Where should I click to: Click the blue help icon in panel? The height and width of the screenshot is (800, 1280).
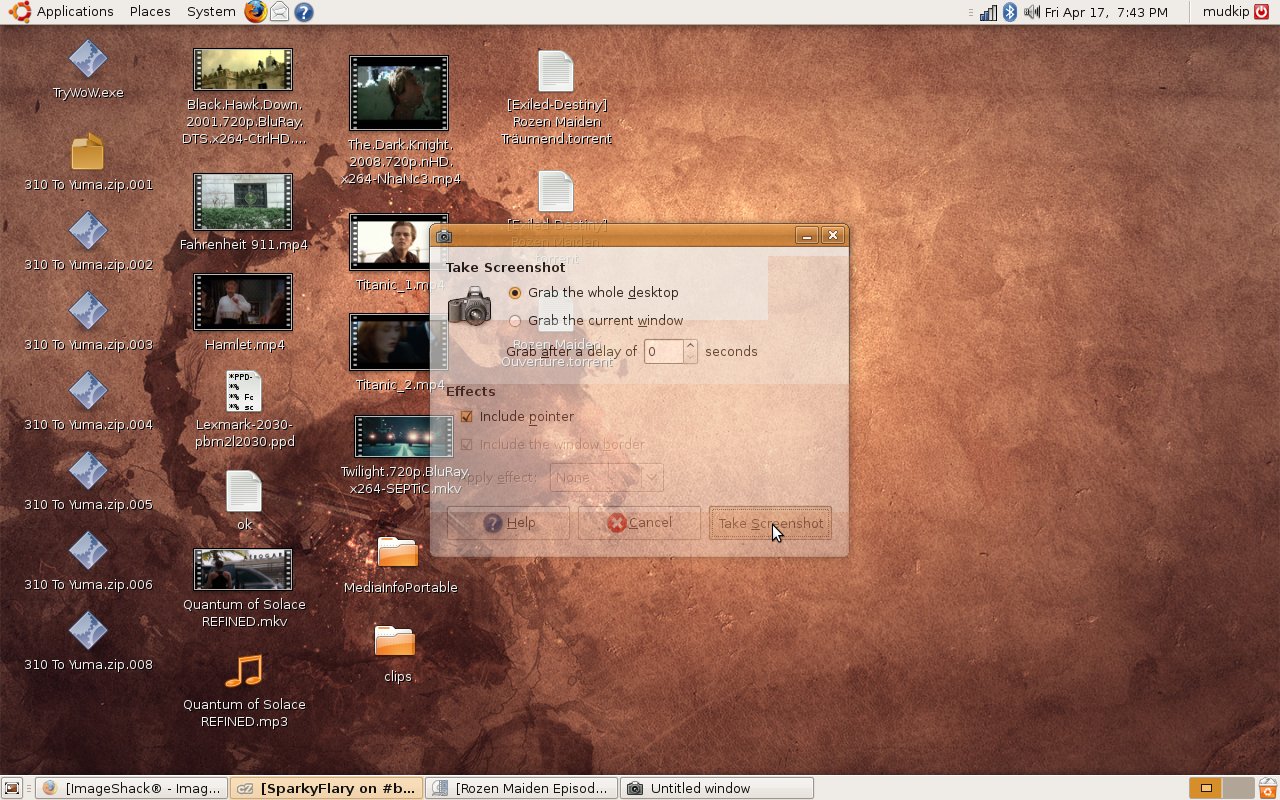coord(304,12)
